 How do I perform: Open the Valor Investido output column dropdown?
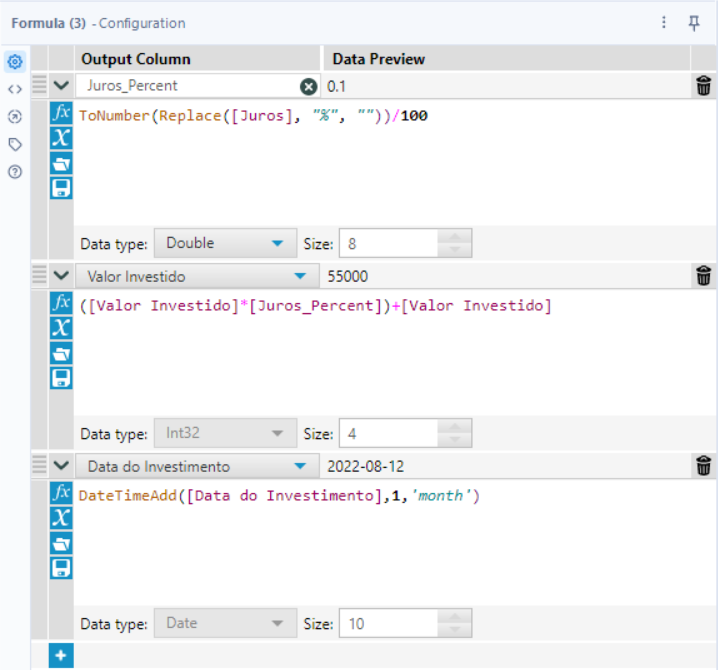(x=197, y=276)
